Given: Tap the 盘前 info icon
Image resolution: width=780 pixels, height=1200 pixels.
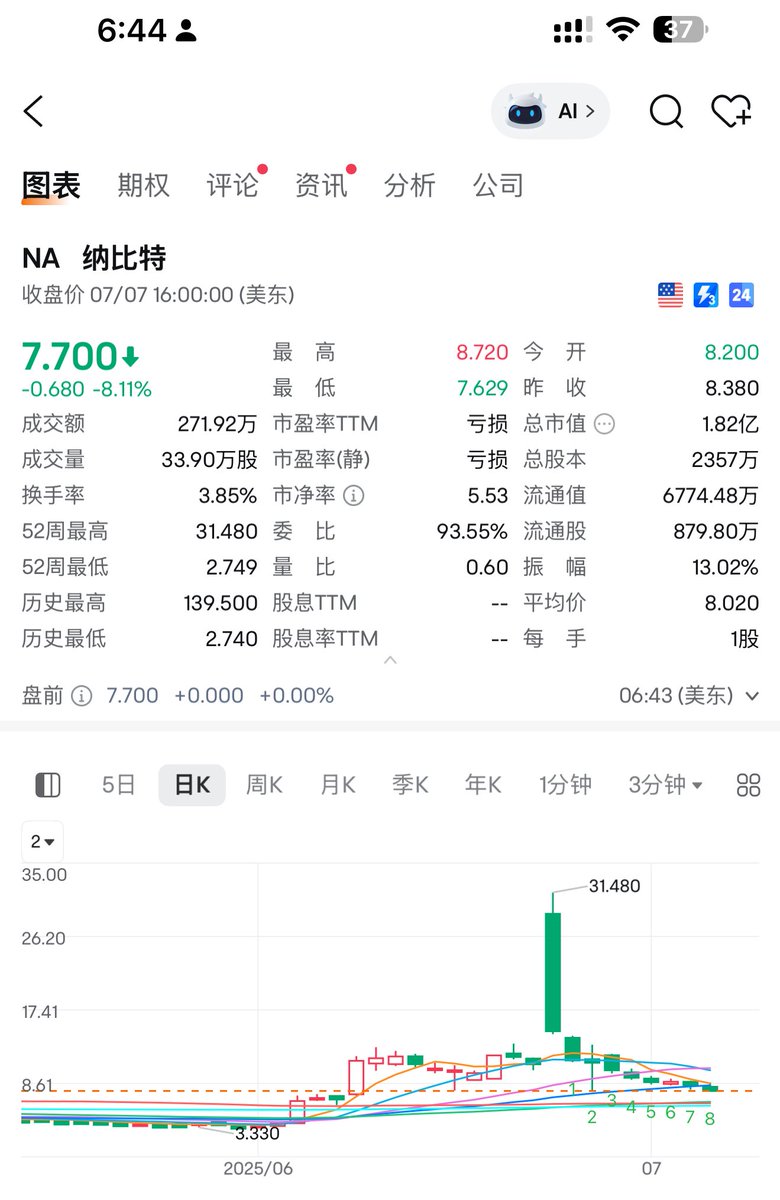Looking at the screenshot, I should tap(82, 696).
